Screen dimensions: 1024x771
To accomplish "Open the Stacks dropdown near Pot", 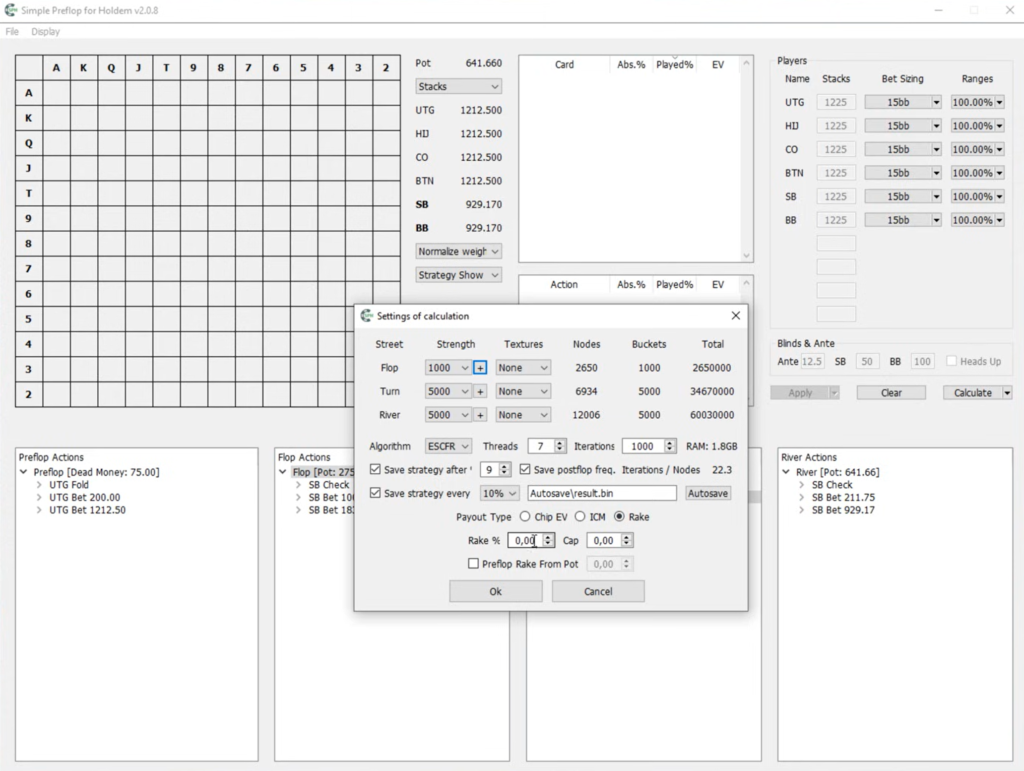I will tap(458, 87).
